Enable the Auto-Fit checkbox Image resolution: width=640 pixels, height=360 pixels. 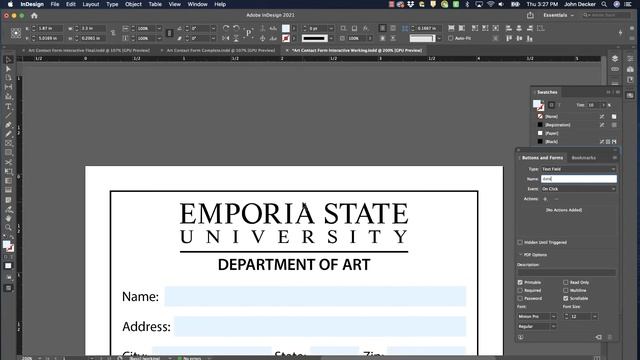point(451,38)
